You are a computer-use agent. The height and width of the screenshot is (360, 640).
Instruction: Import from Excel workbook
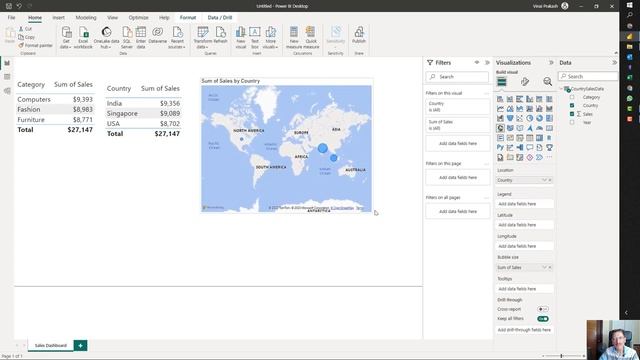83,38
